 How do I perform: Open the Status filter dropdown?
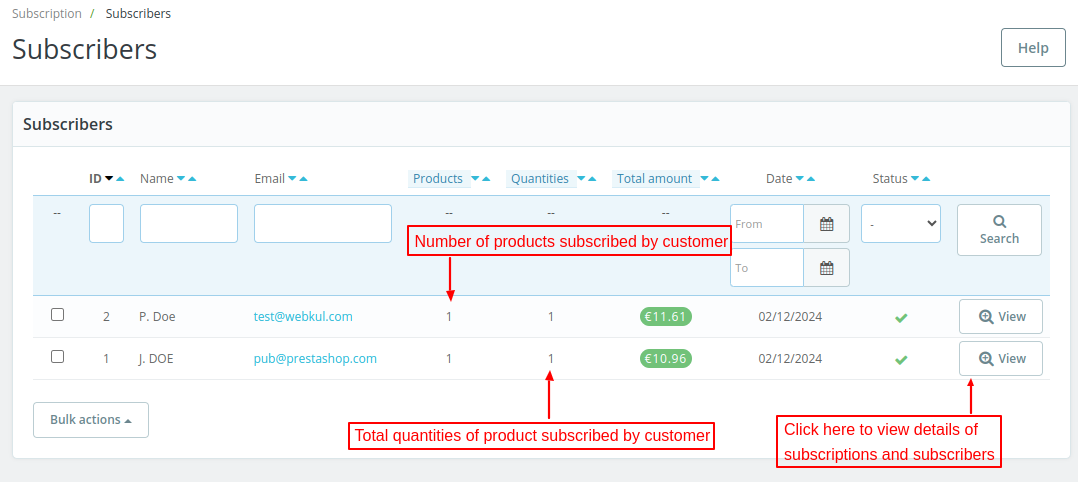(900, 224)
